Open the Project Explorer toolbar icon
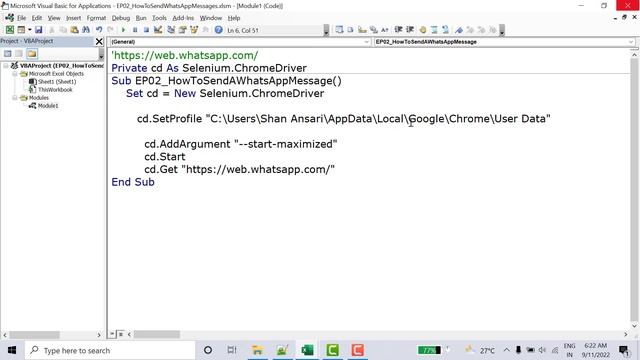This screenshot has width=640, height=360. pos(171,30)
